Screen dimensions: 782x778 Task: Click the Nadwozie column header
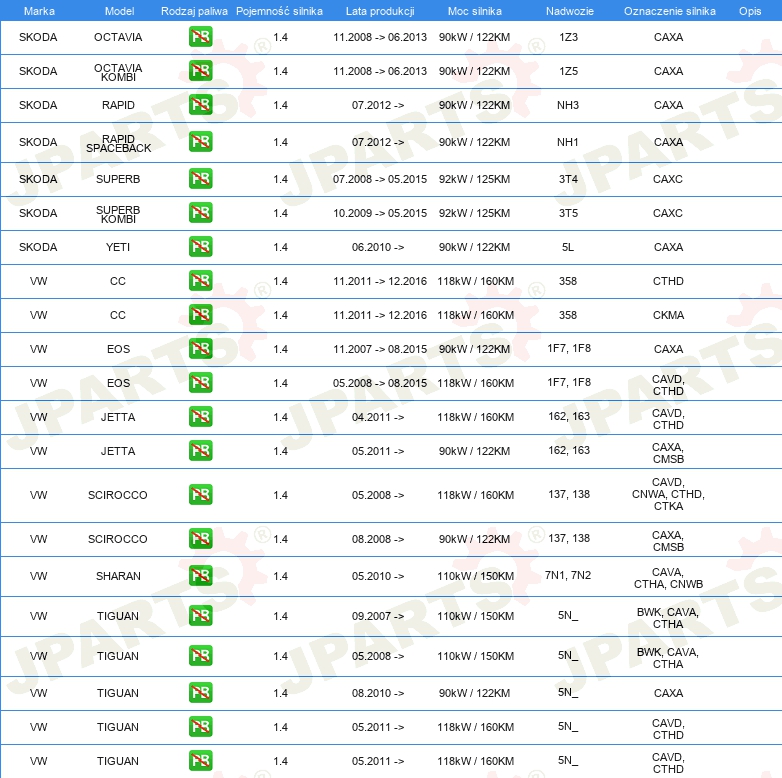570,11
